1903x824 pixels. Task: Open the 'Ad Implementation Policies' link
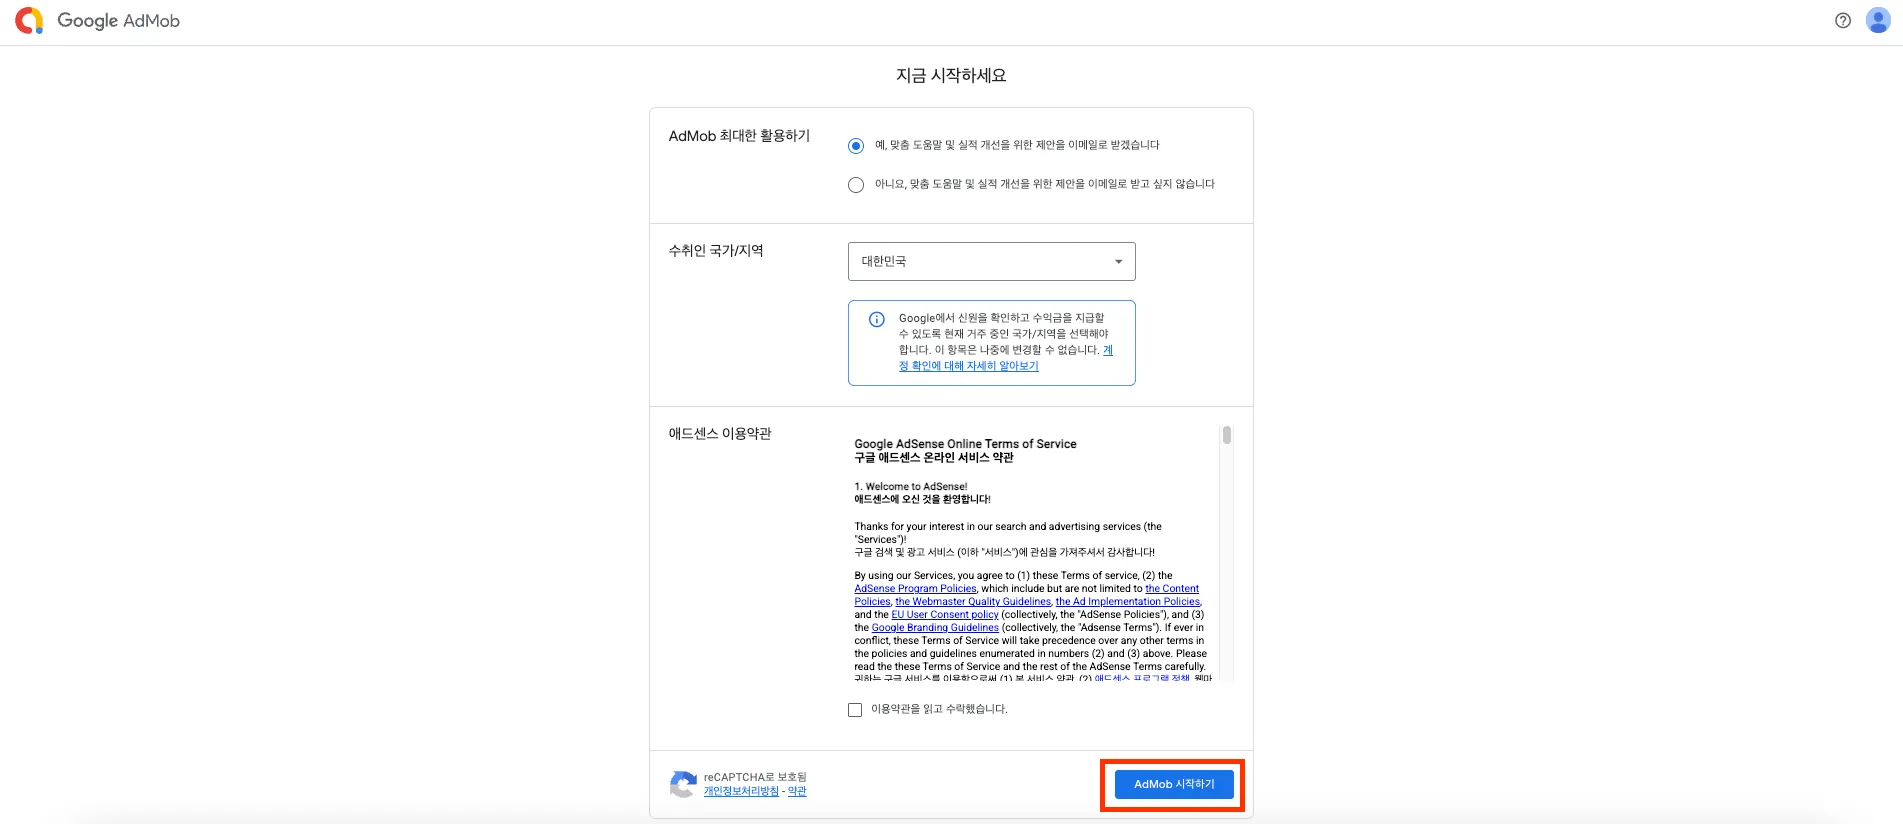pos(1128,602)
